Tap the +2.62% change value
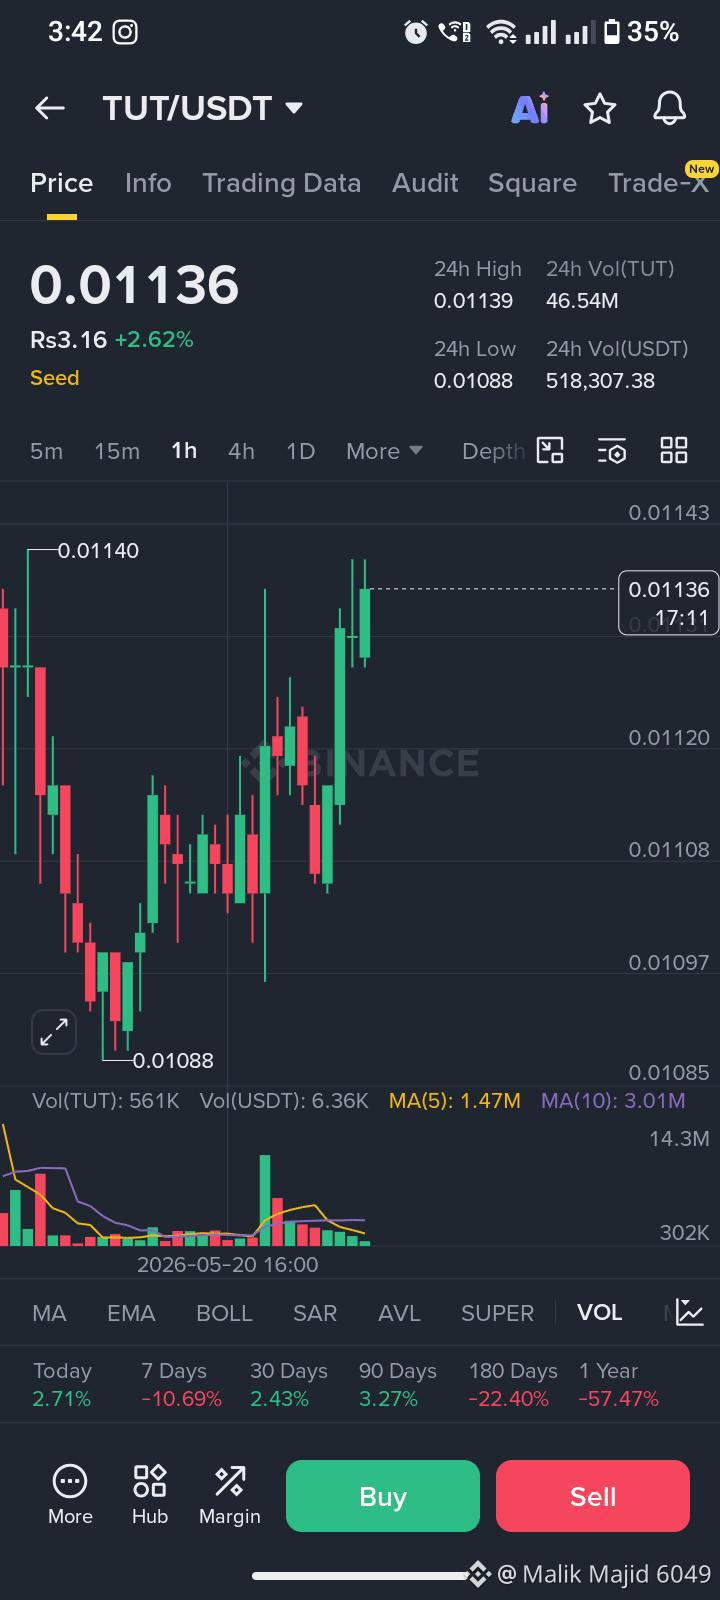Viewport: 720px width, 1600px height. [x=154, y=340]
